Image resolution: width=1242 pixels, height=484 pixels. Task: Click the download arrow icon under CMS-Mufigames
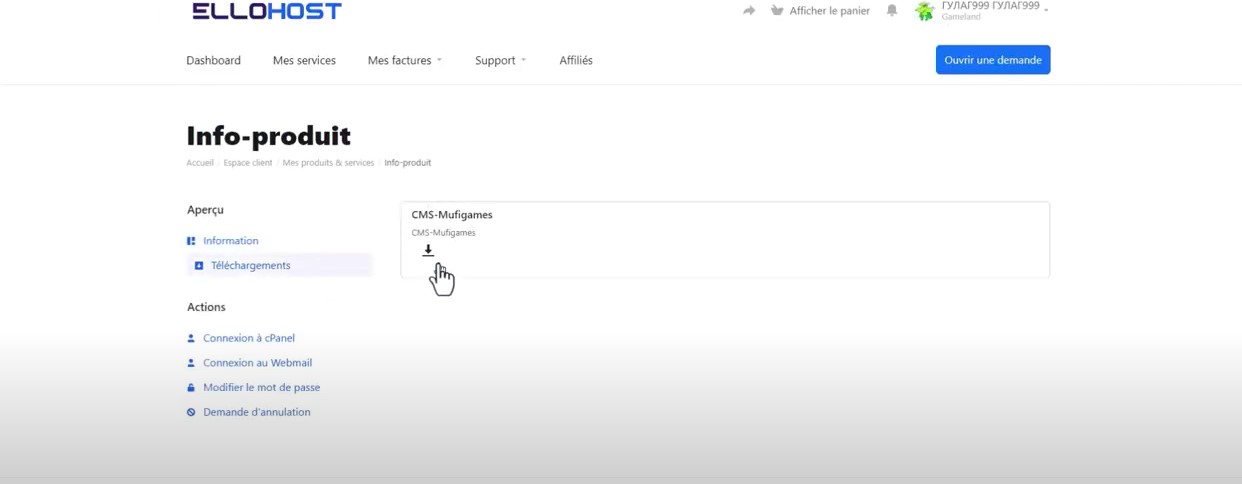(428, 250)
